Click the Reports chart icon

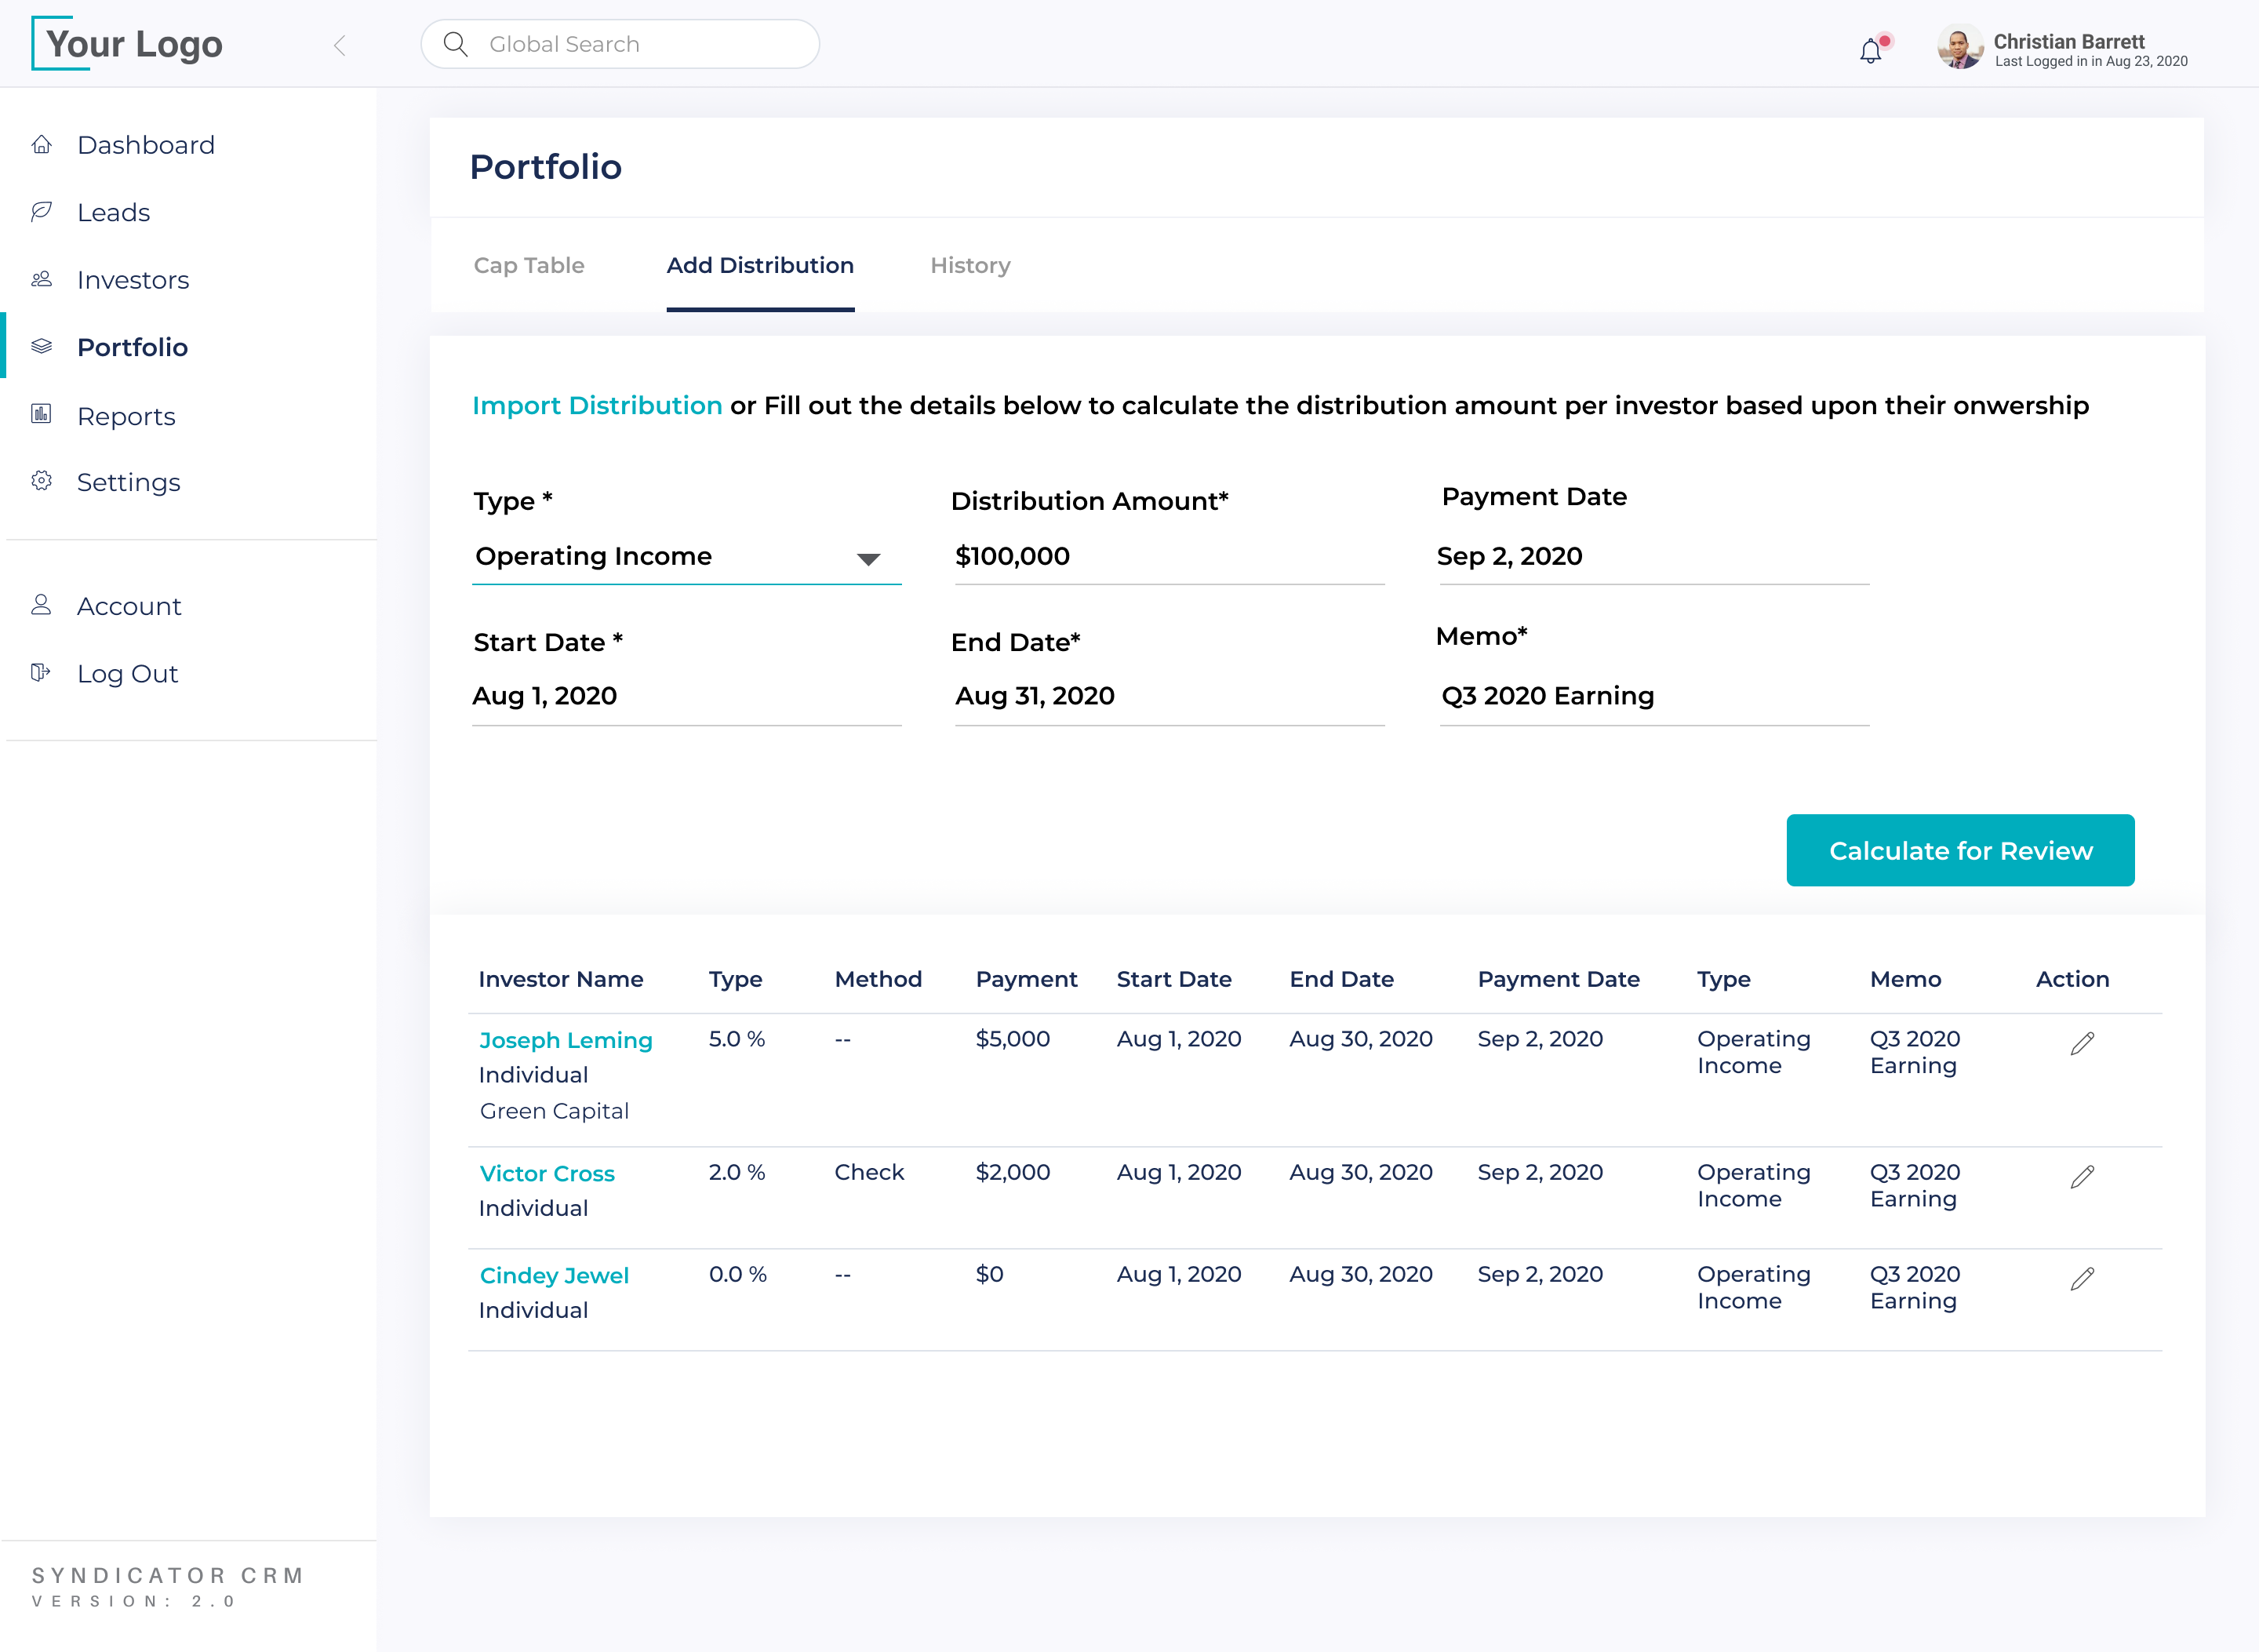coord(41,414)
